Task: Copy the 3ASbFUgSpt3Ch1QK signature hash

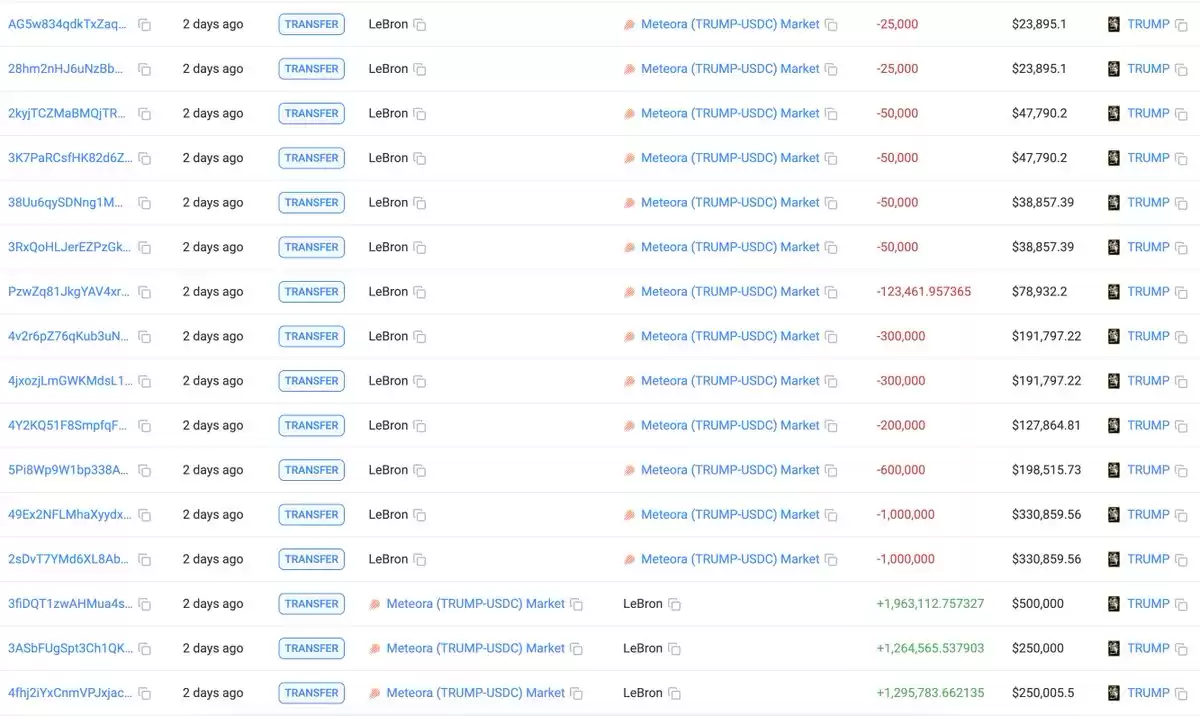Action: click(145, 649)
